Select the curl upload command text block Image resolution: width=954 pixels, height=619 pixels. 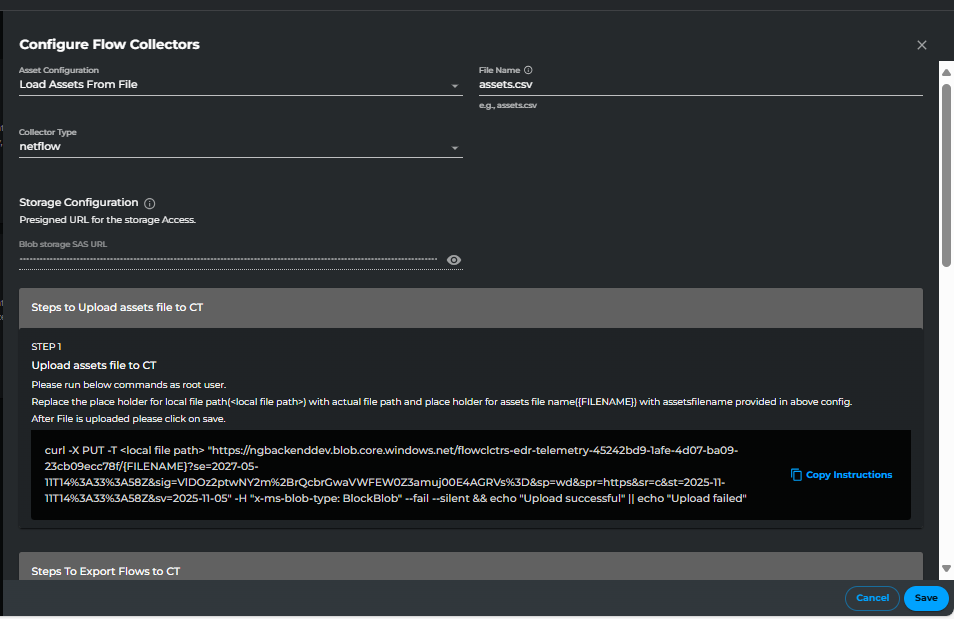point(400,475)
